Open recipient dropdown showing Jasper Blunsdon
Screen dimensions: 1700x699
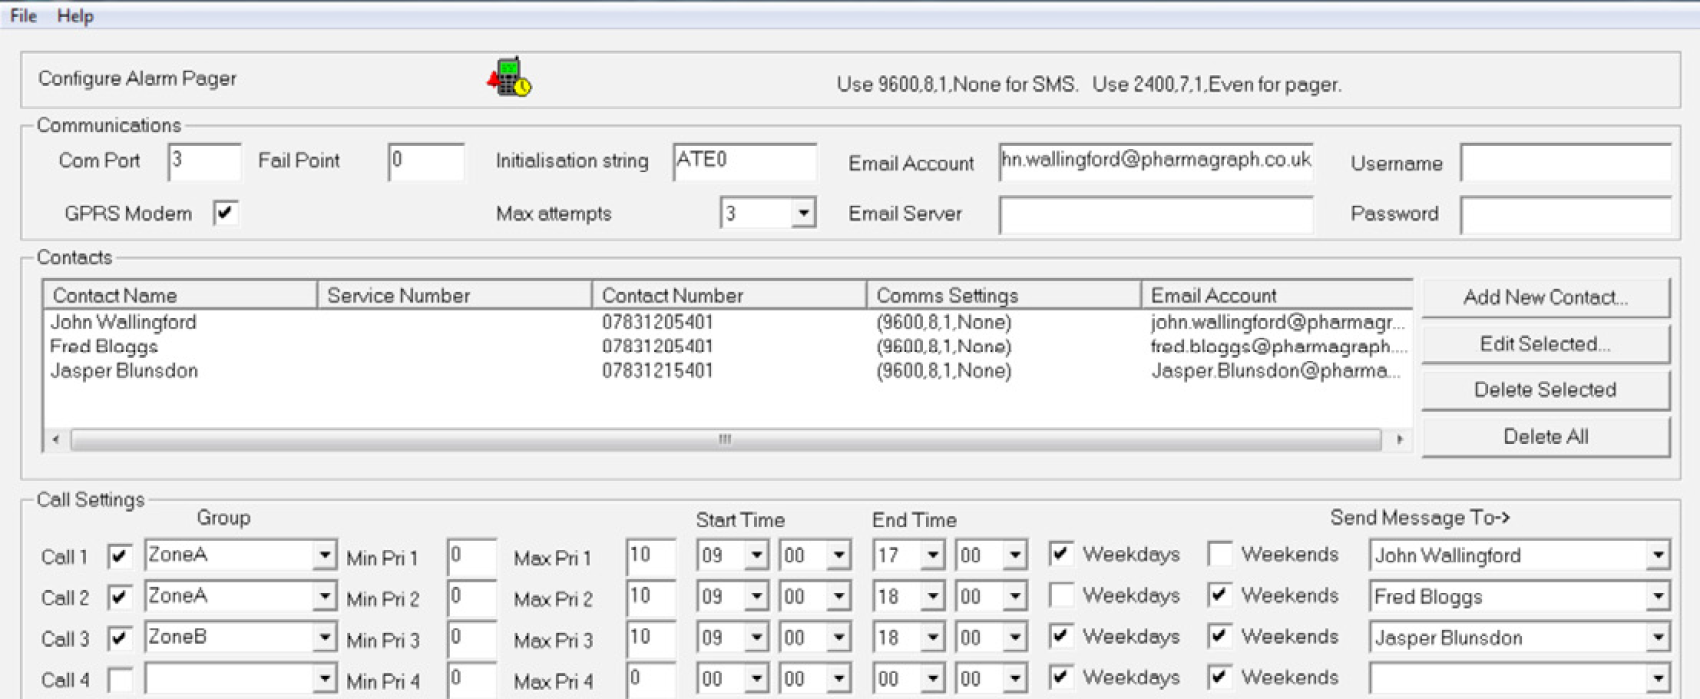[1657, 638]
